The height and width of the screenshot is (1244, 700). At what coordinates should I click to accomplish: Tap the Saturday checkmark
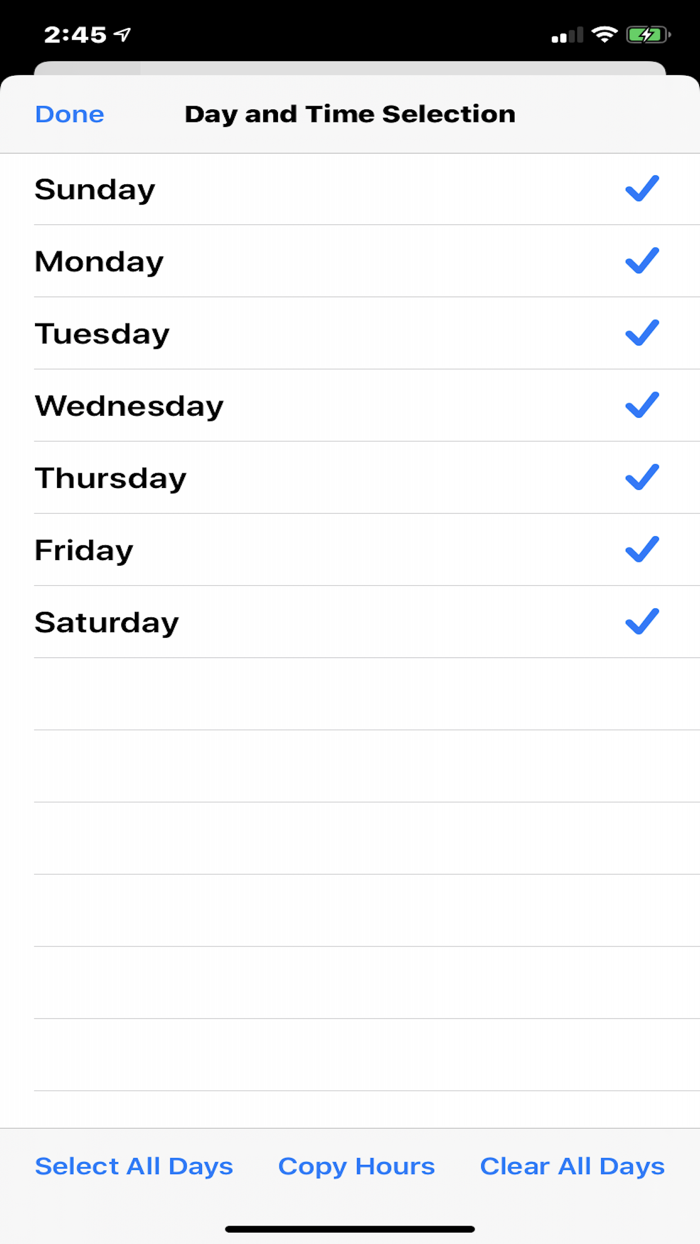tap(641, 621)
